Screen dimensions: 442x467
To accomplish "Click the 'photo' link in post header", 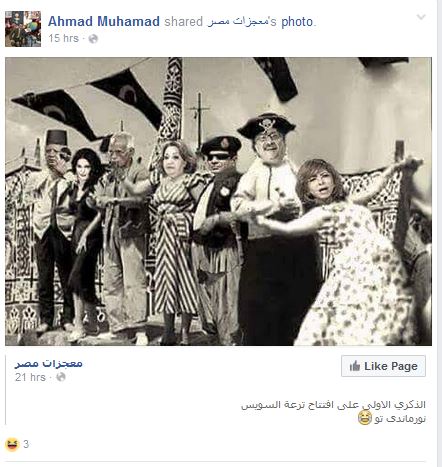I will pos(297,22).
